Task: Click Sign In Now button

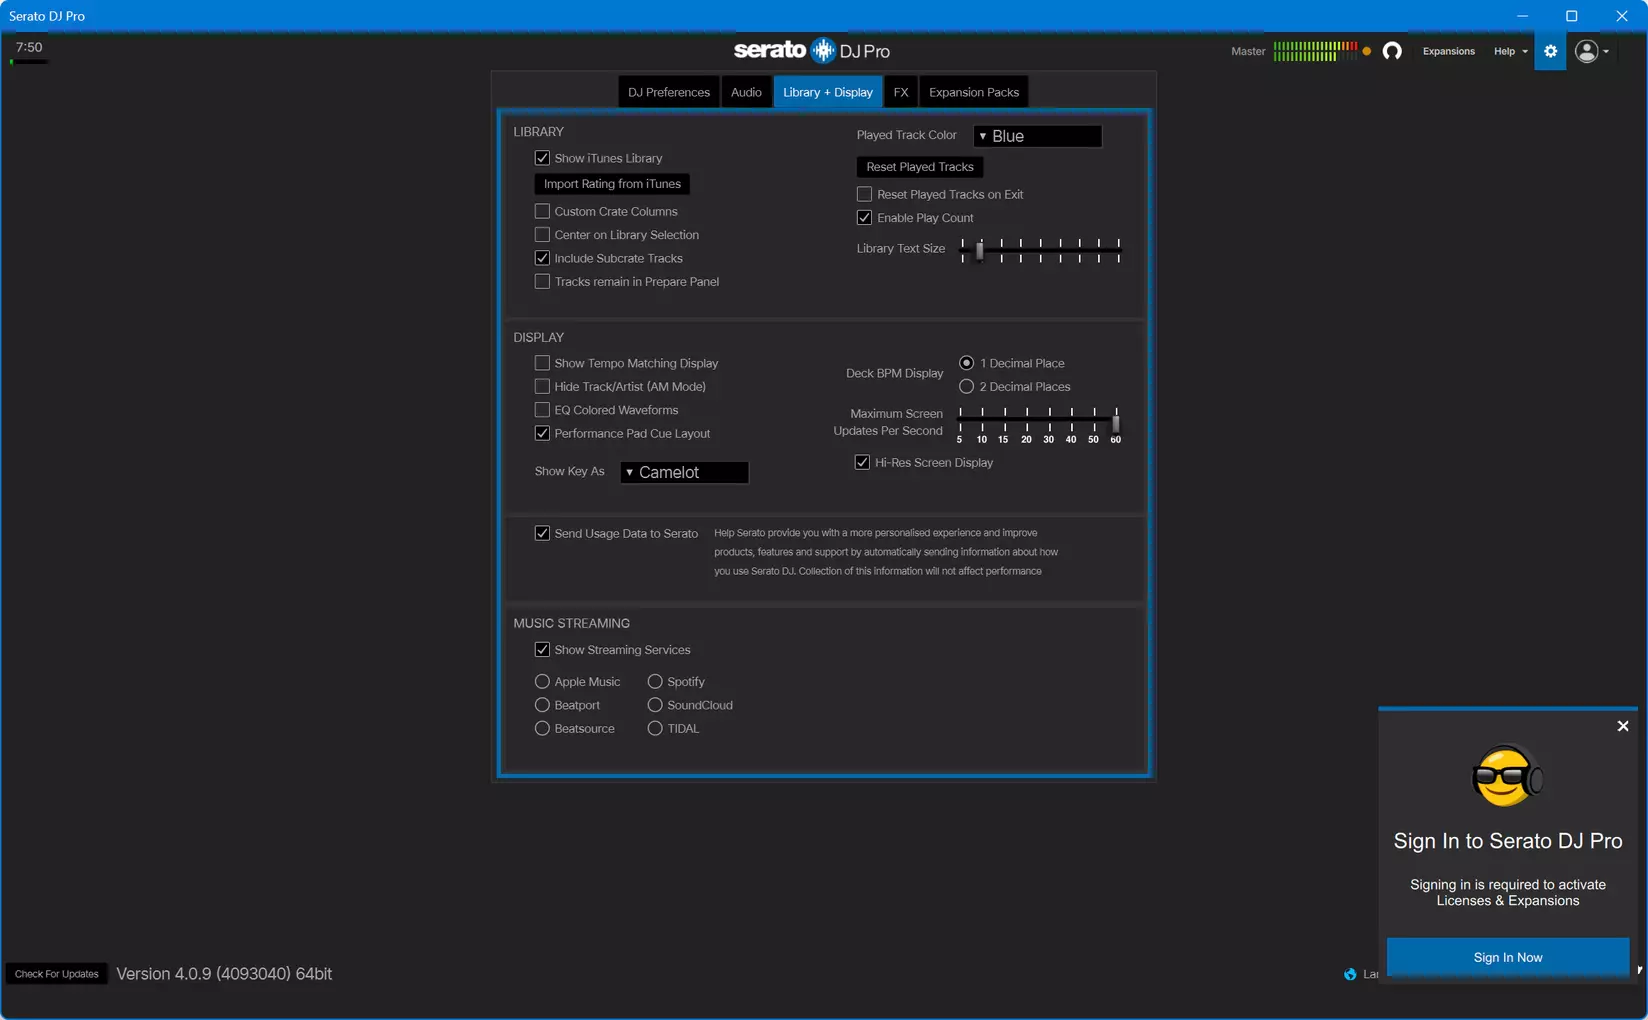Action: point(1508,957)
